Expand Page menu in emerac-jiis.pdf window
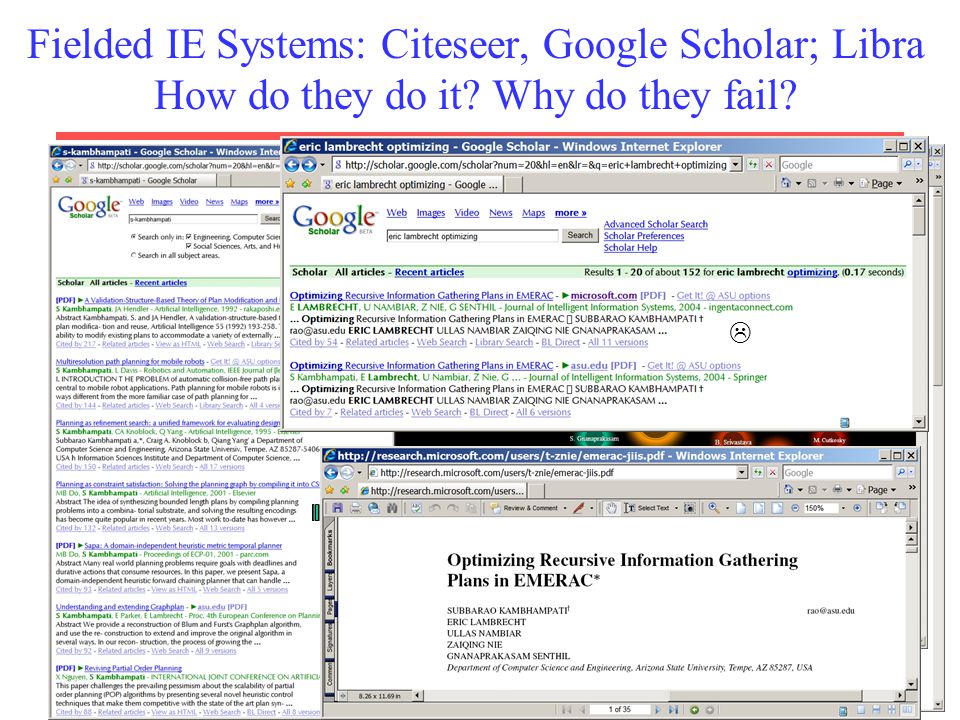Image resolution: width=960 pixels, height=720 pixels. coord(878,490)
